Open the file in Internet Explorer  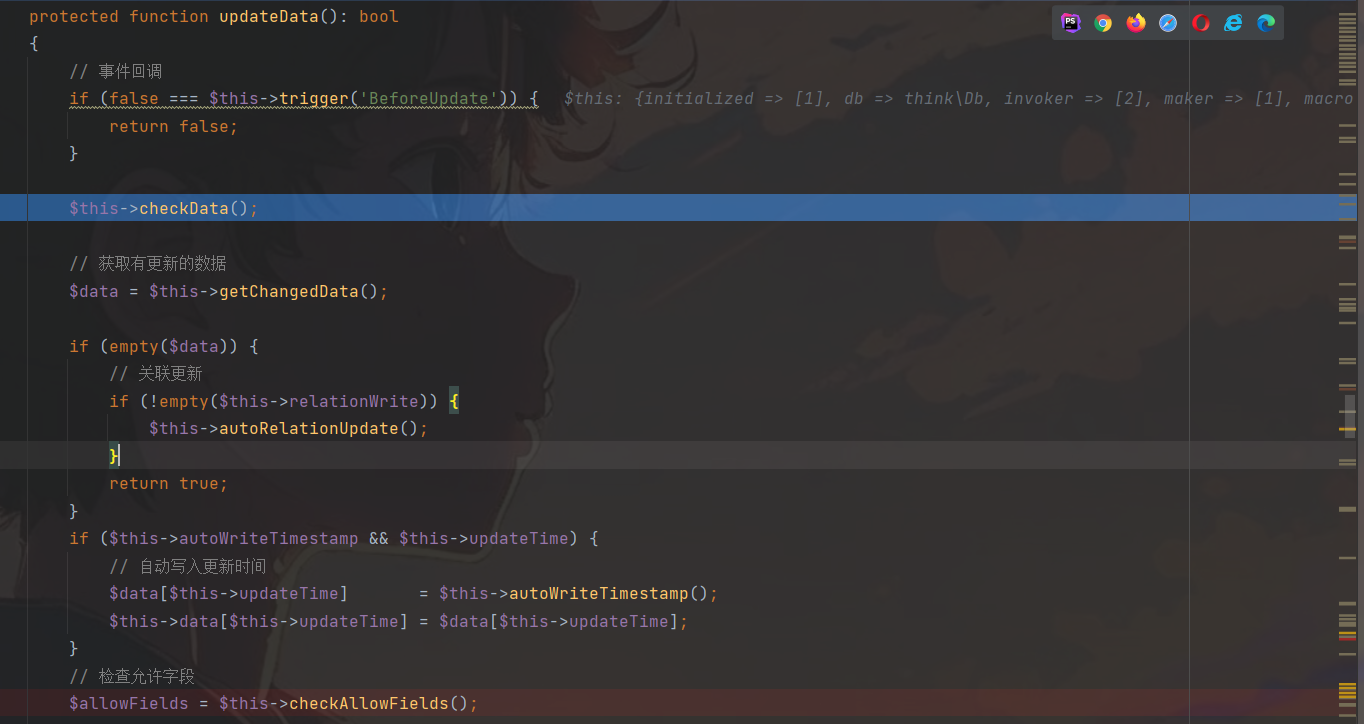1233,23
